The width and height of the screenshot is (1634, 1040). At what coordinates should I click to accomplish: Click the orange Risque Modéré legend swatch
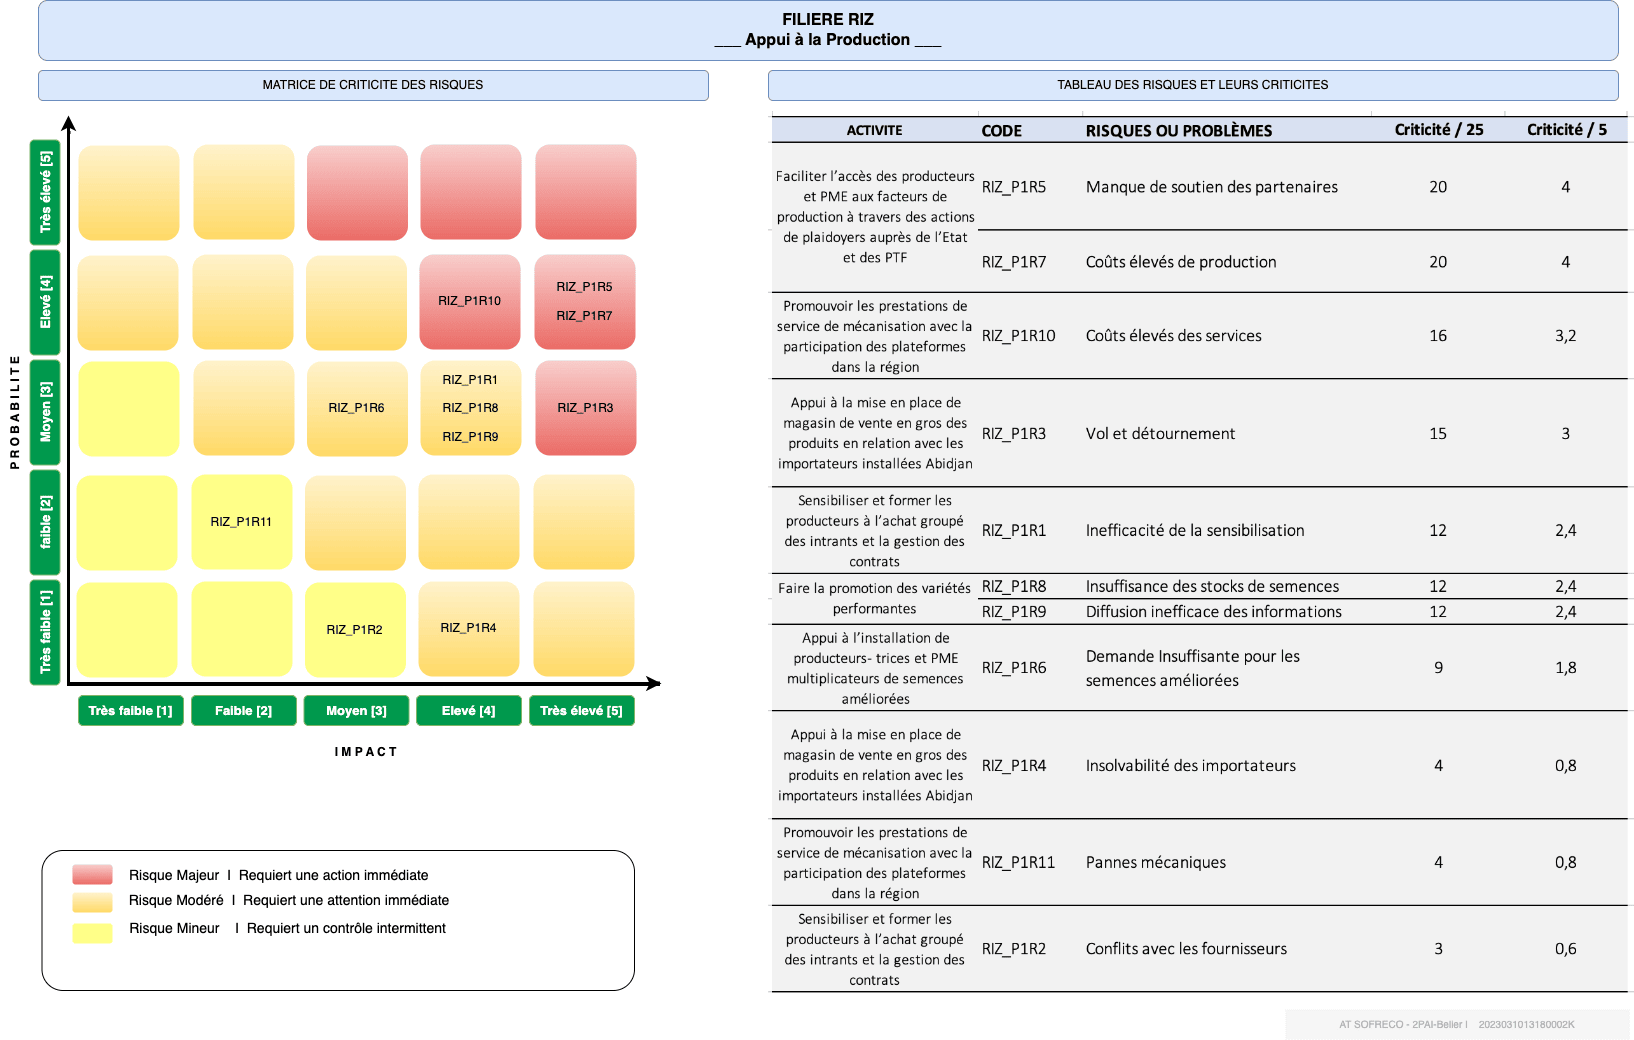tap(92, 902)
